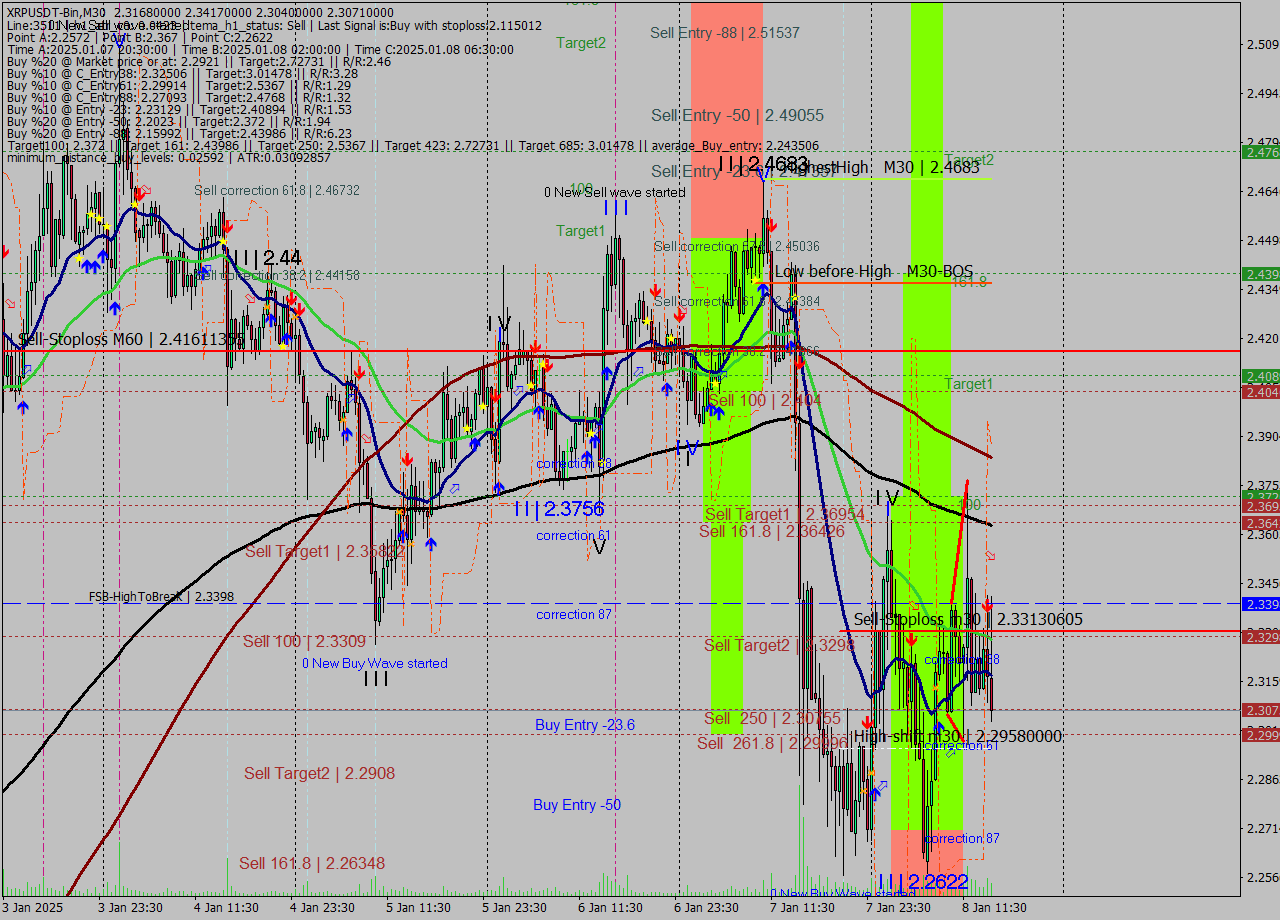Click the 2.256 price scale value
This screenshot has width=1280, height=920.
1263,877
